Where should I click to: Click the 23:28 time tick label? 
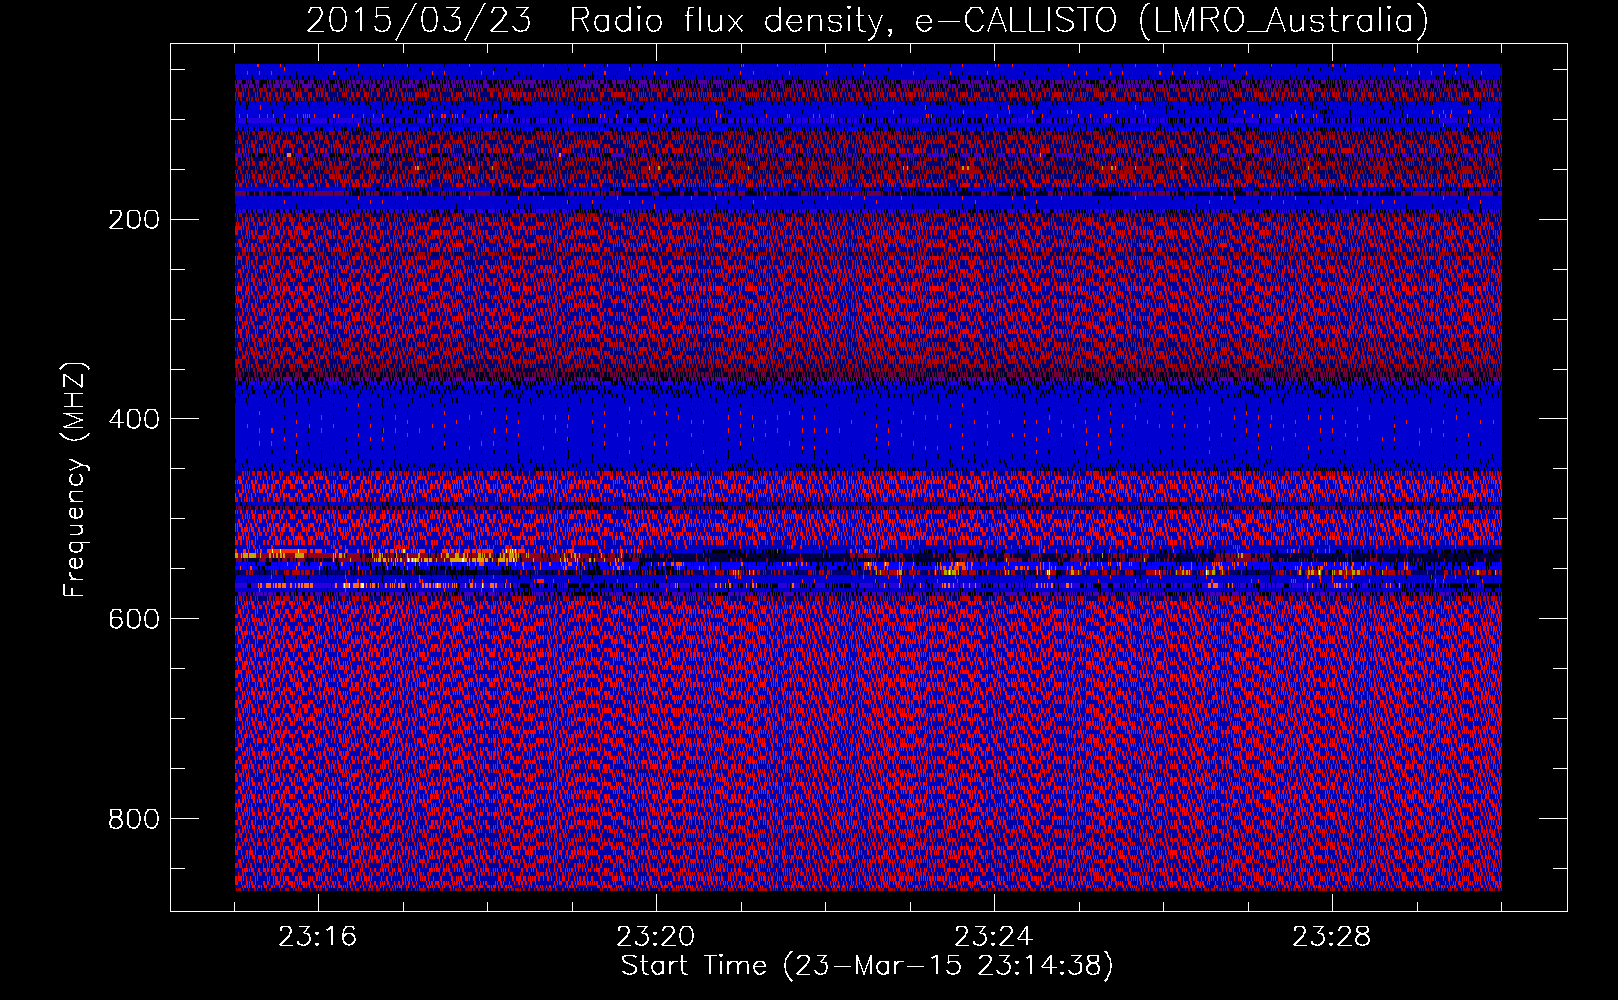(x=1332, y=937)
